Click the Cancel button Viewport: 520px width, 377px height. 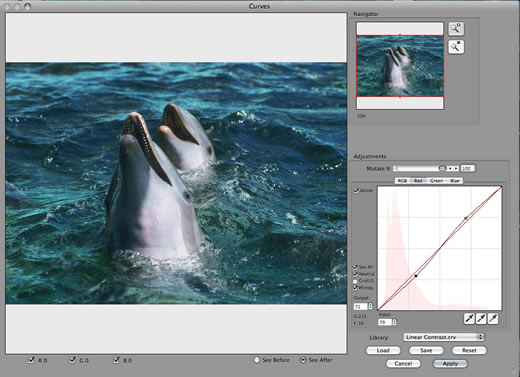click(403, 363)
